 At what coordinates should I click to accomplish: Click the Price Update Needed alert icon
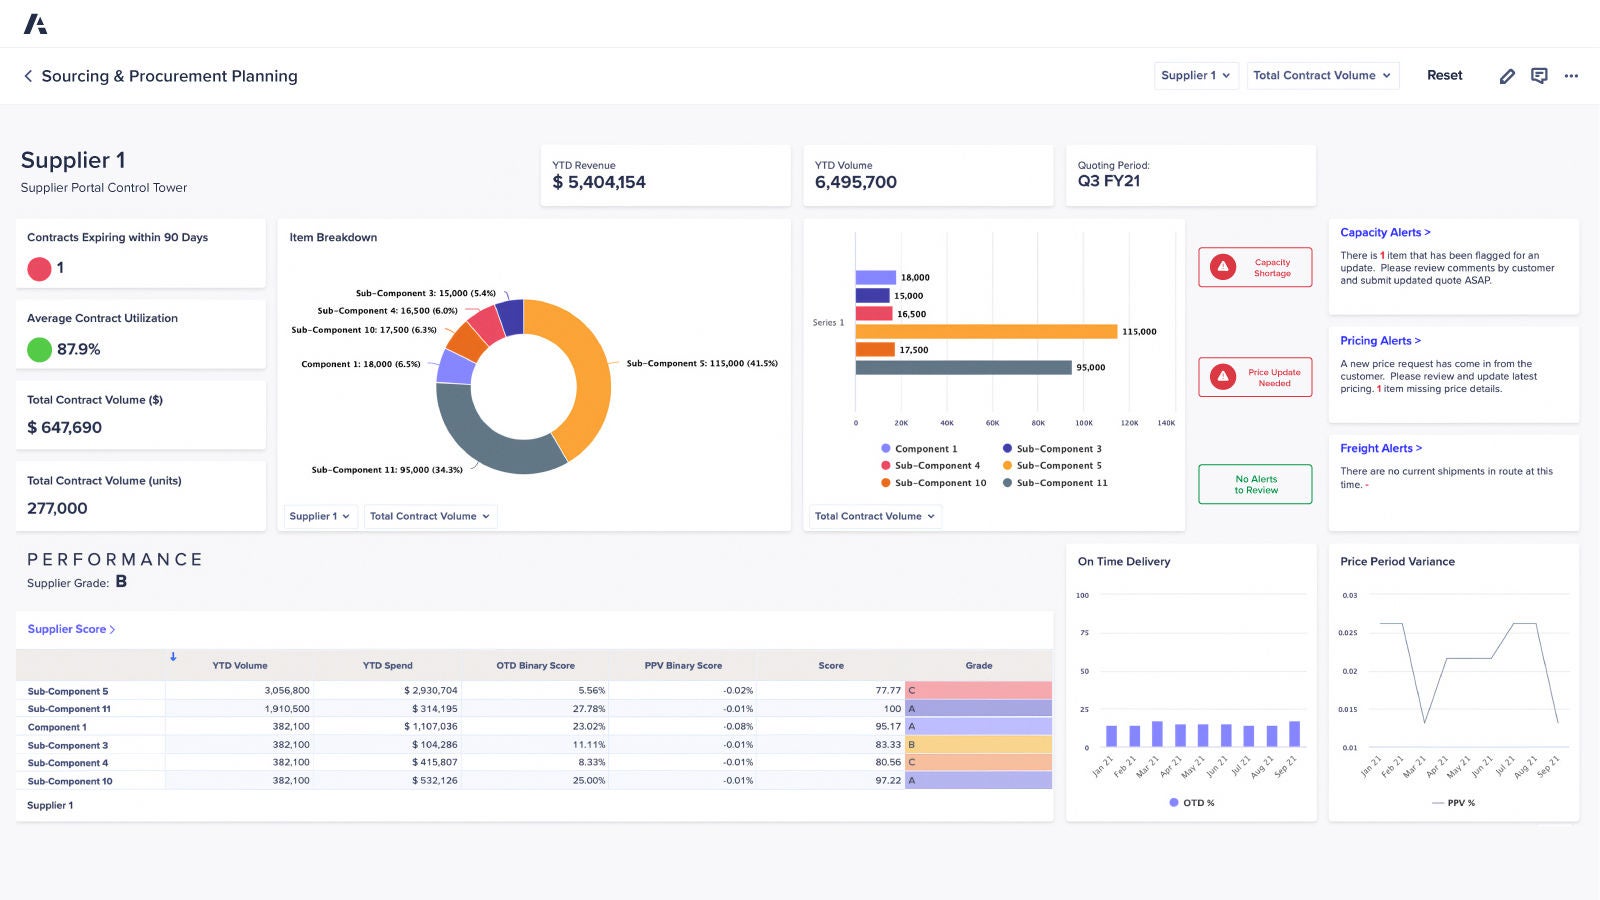click(1221, 376)
